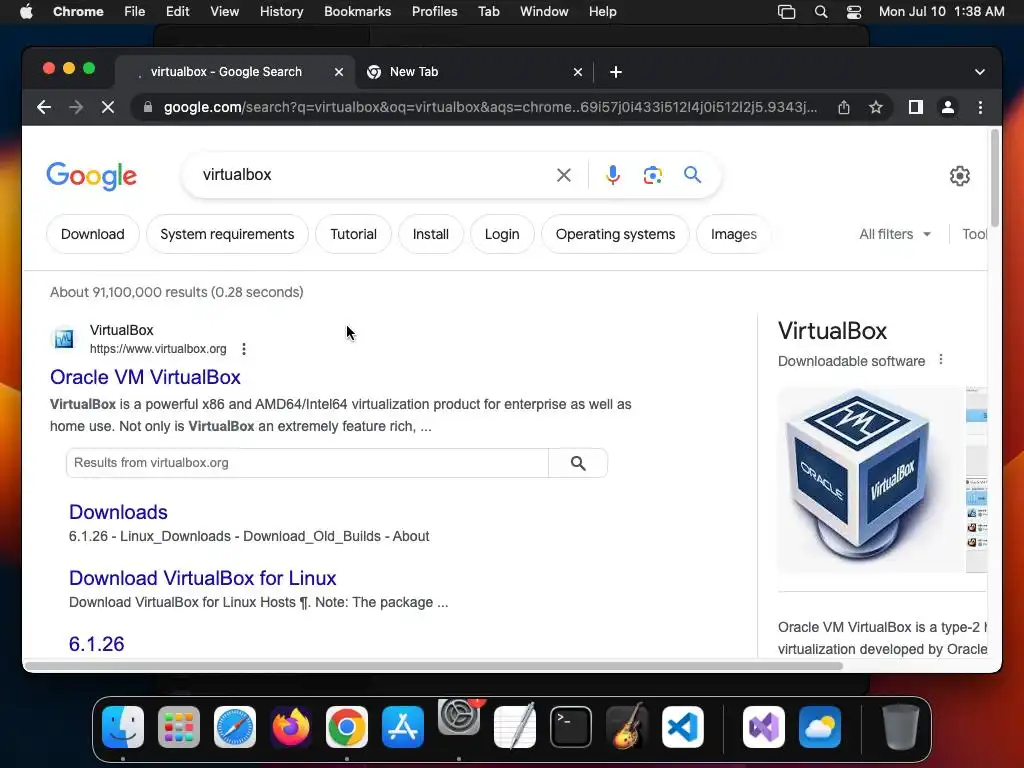The width and height of the screenshot is (1024, 768).
Task: Close the virtualbox Google Search tab
Action: pos(339,72)
